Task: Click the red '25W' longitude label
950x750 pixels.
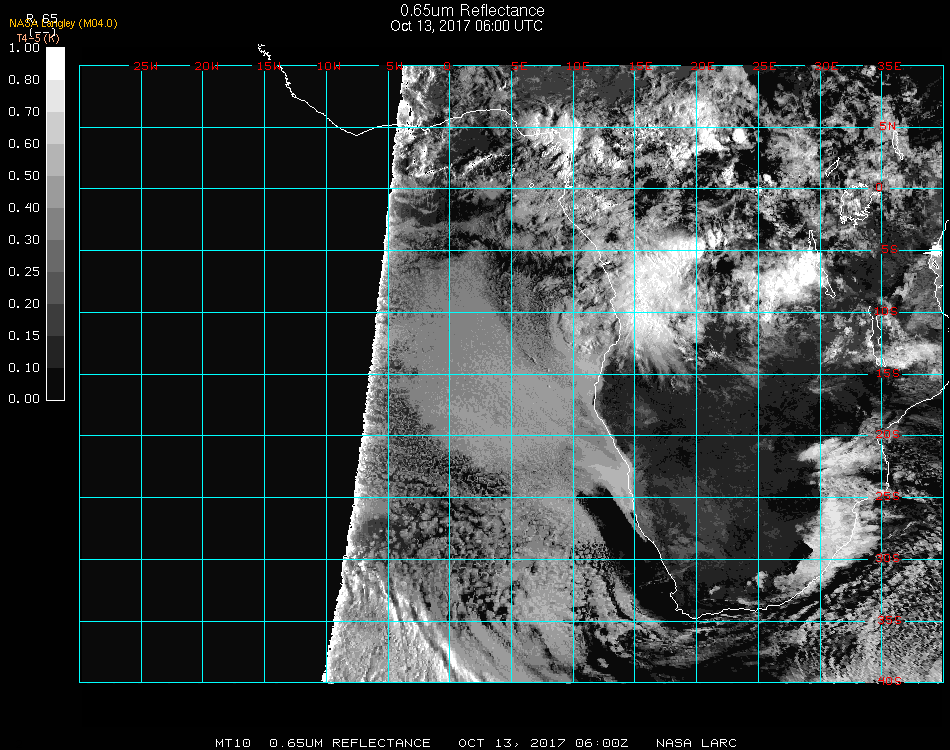Action: (146, 67)
